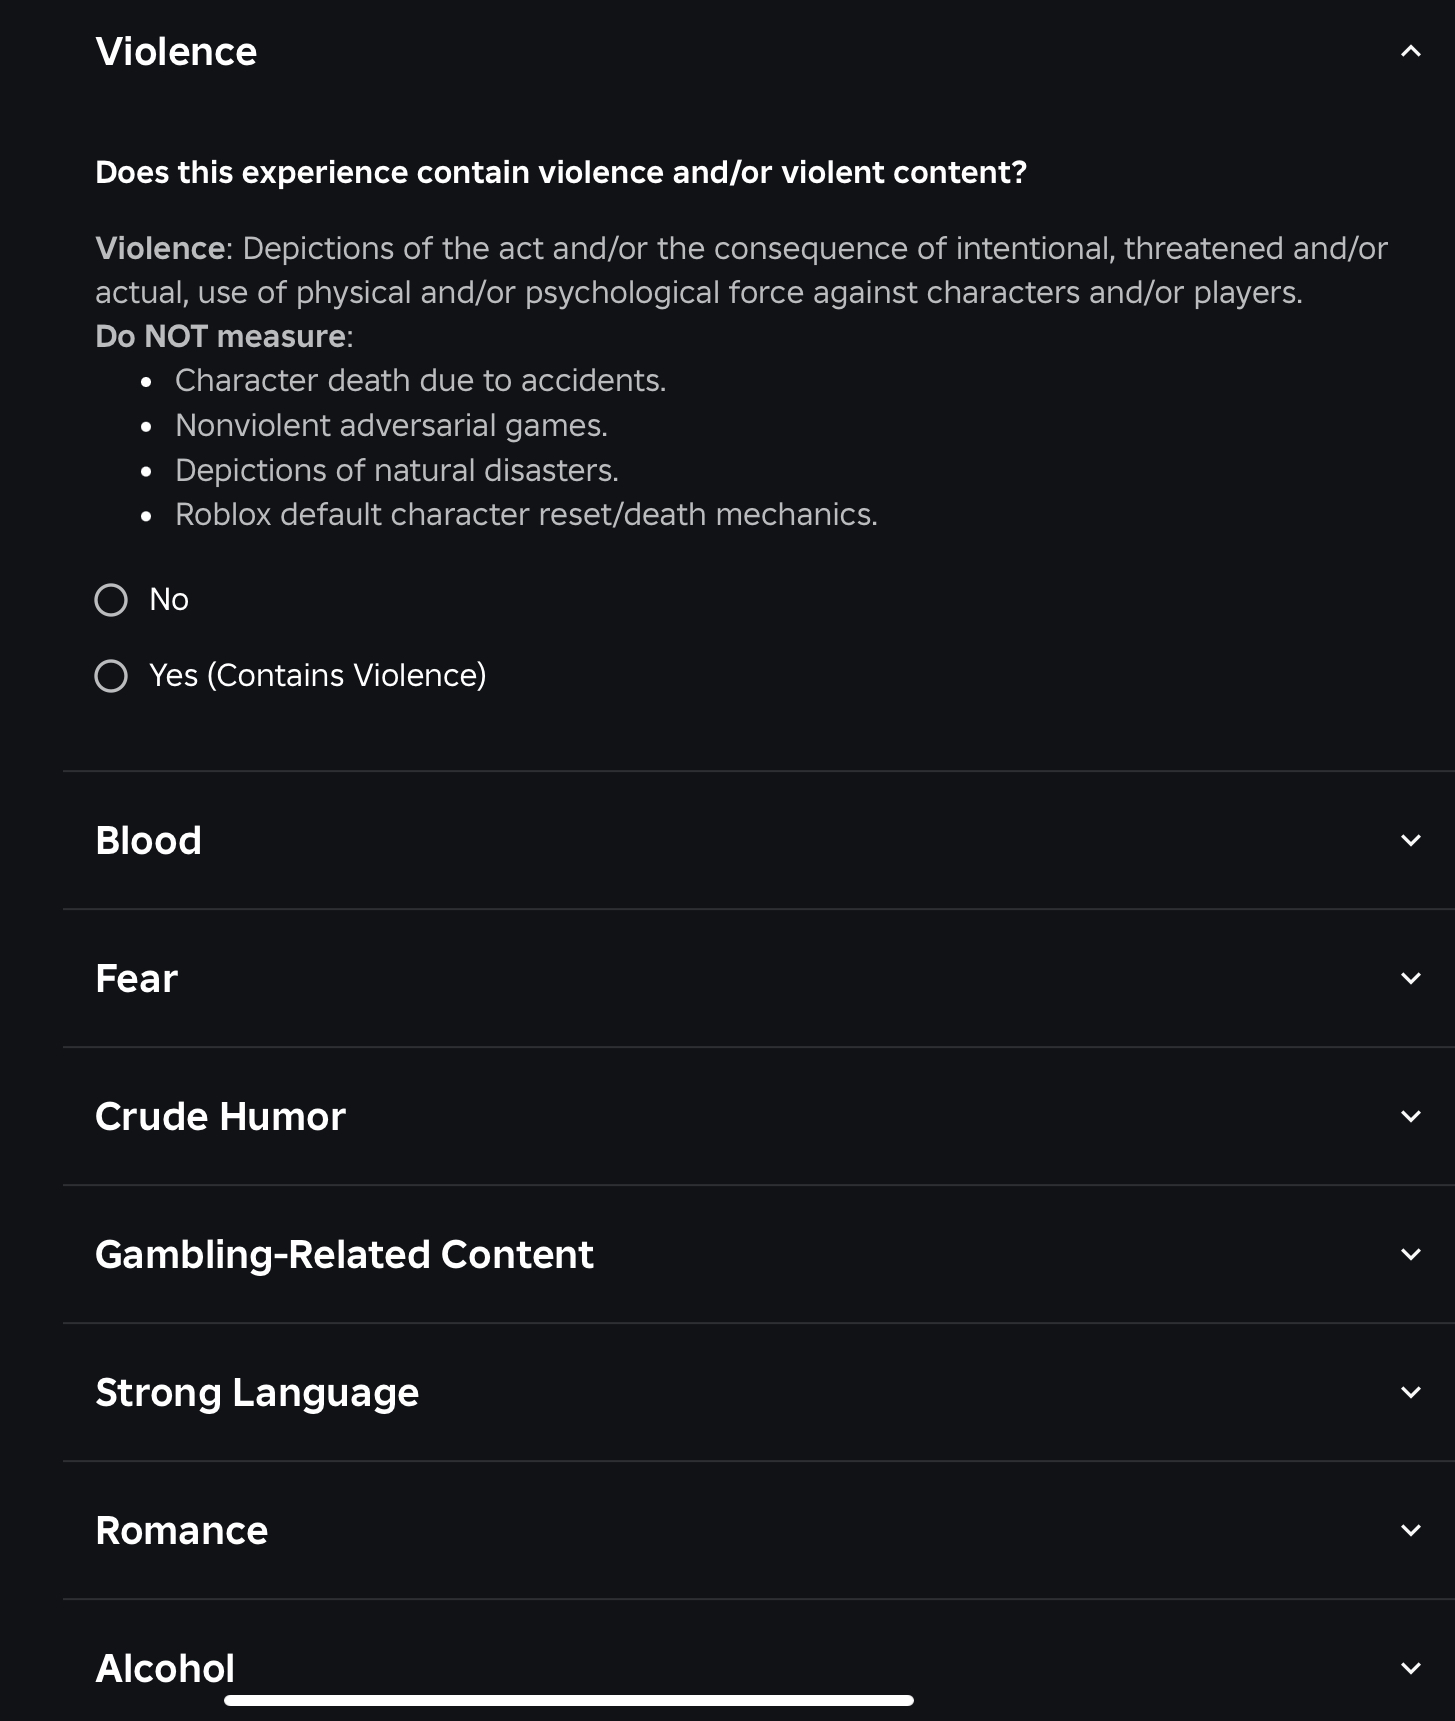Image resolution: width=1455 pixels, height=1721 pixels.
Task: Open the Blood section heading
Action: 148,841
